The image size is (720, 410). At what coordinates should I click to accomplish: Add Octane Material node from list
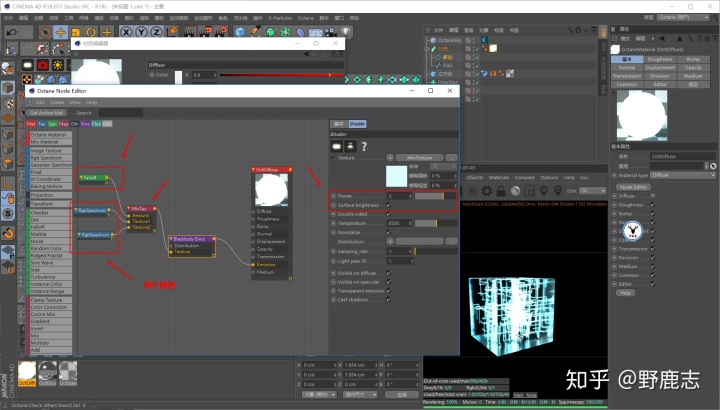[x=49, y=135]
